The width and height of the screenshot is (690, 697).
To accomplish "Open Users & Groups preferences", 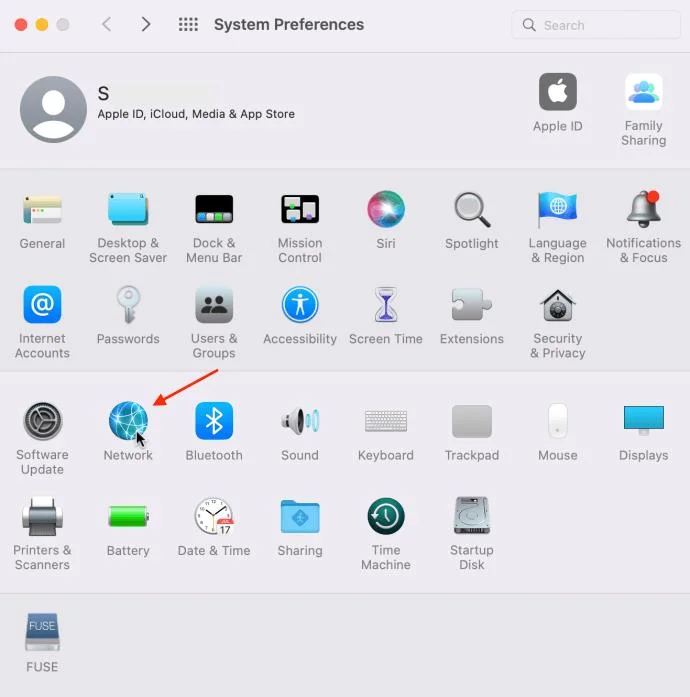I will coord(214,304).
